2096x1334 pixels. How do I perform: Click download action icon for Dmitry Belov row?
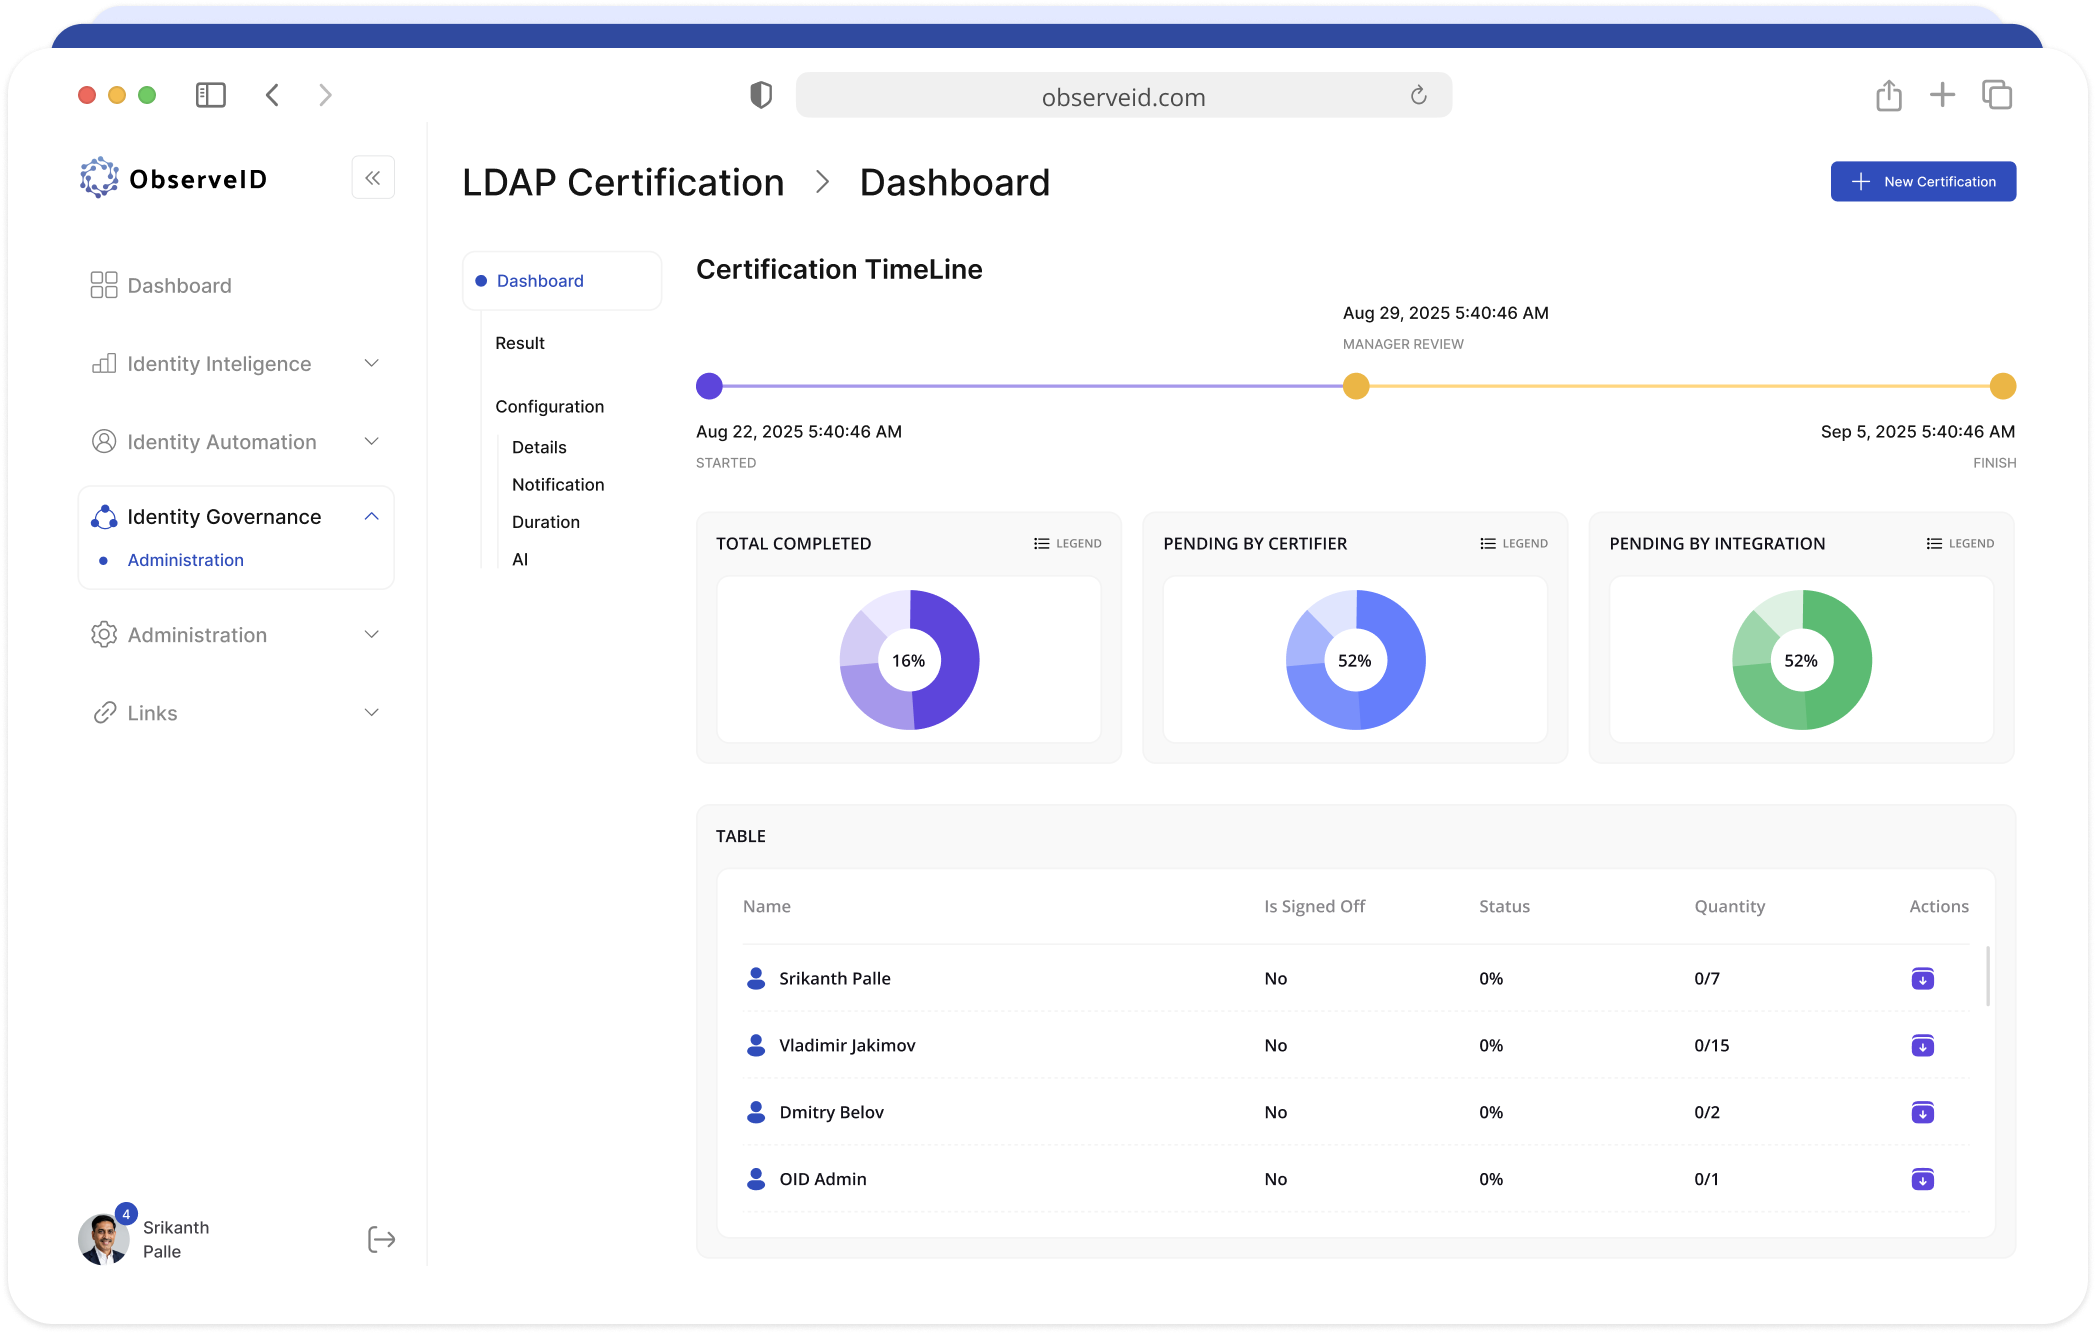[x=1922, y=1113]
